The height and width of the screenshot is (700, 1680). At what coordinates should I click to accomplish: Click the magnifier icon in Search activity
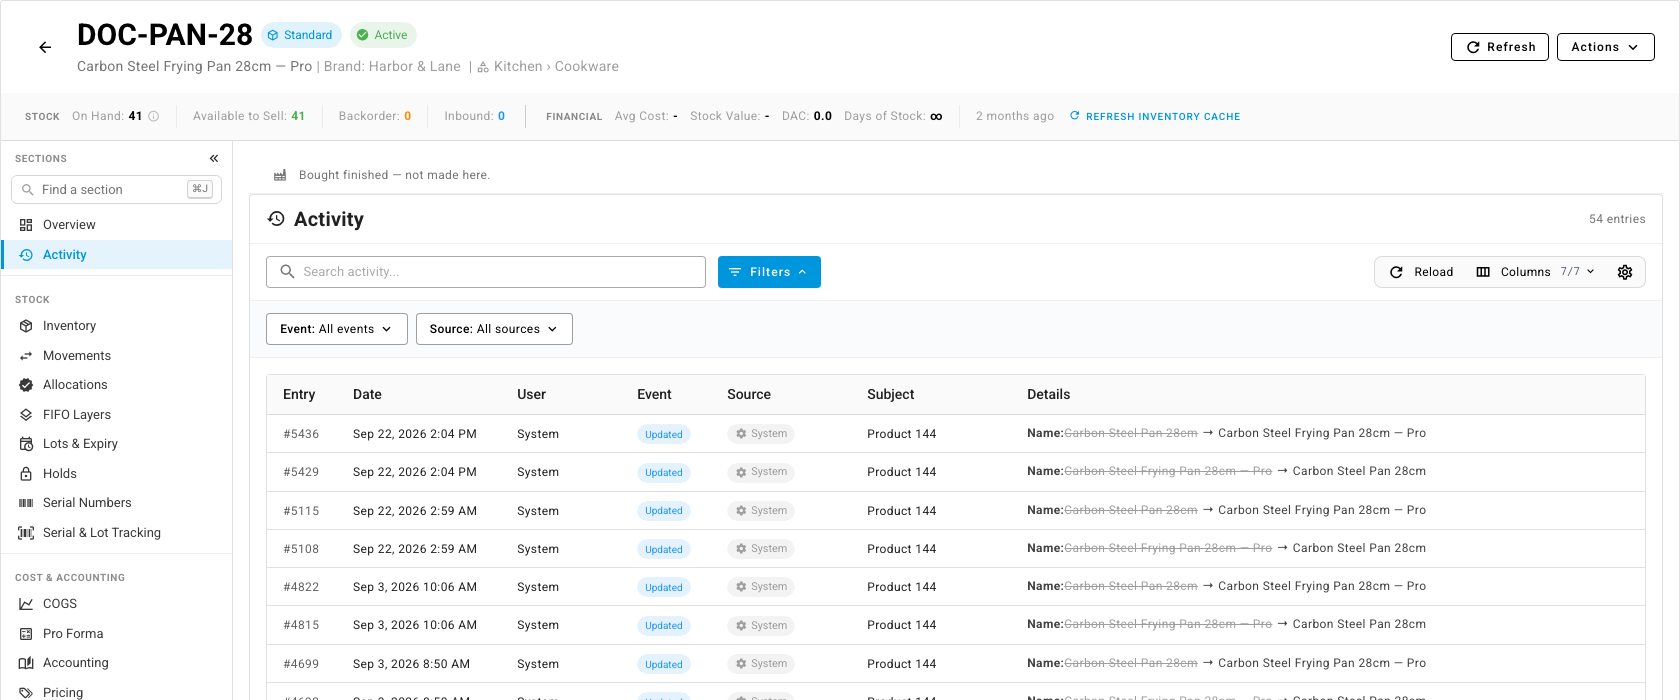[x=287, y=272]
